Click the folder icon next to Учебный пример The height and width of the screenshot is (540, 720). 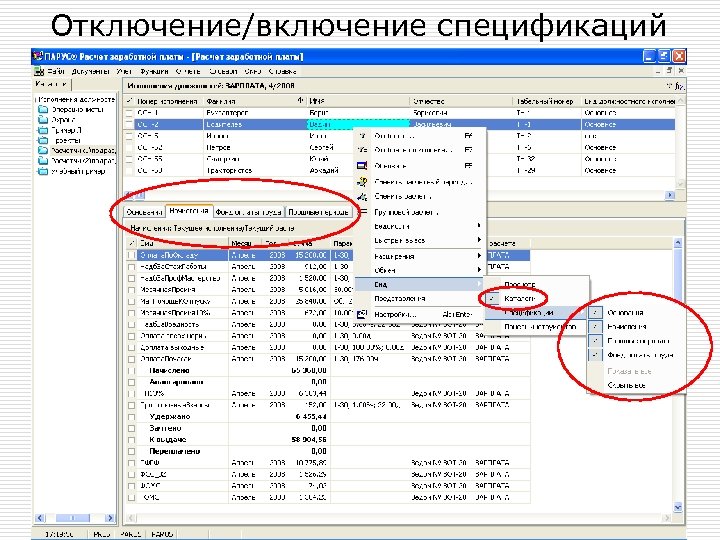pyautogui.click(x=43, y=171)
